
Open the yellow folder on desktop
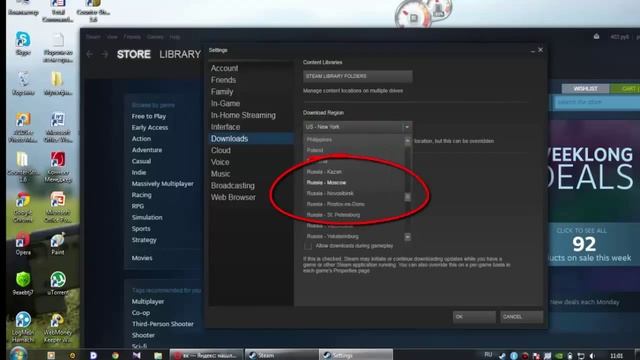[58, 83]
